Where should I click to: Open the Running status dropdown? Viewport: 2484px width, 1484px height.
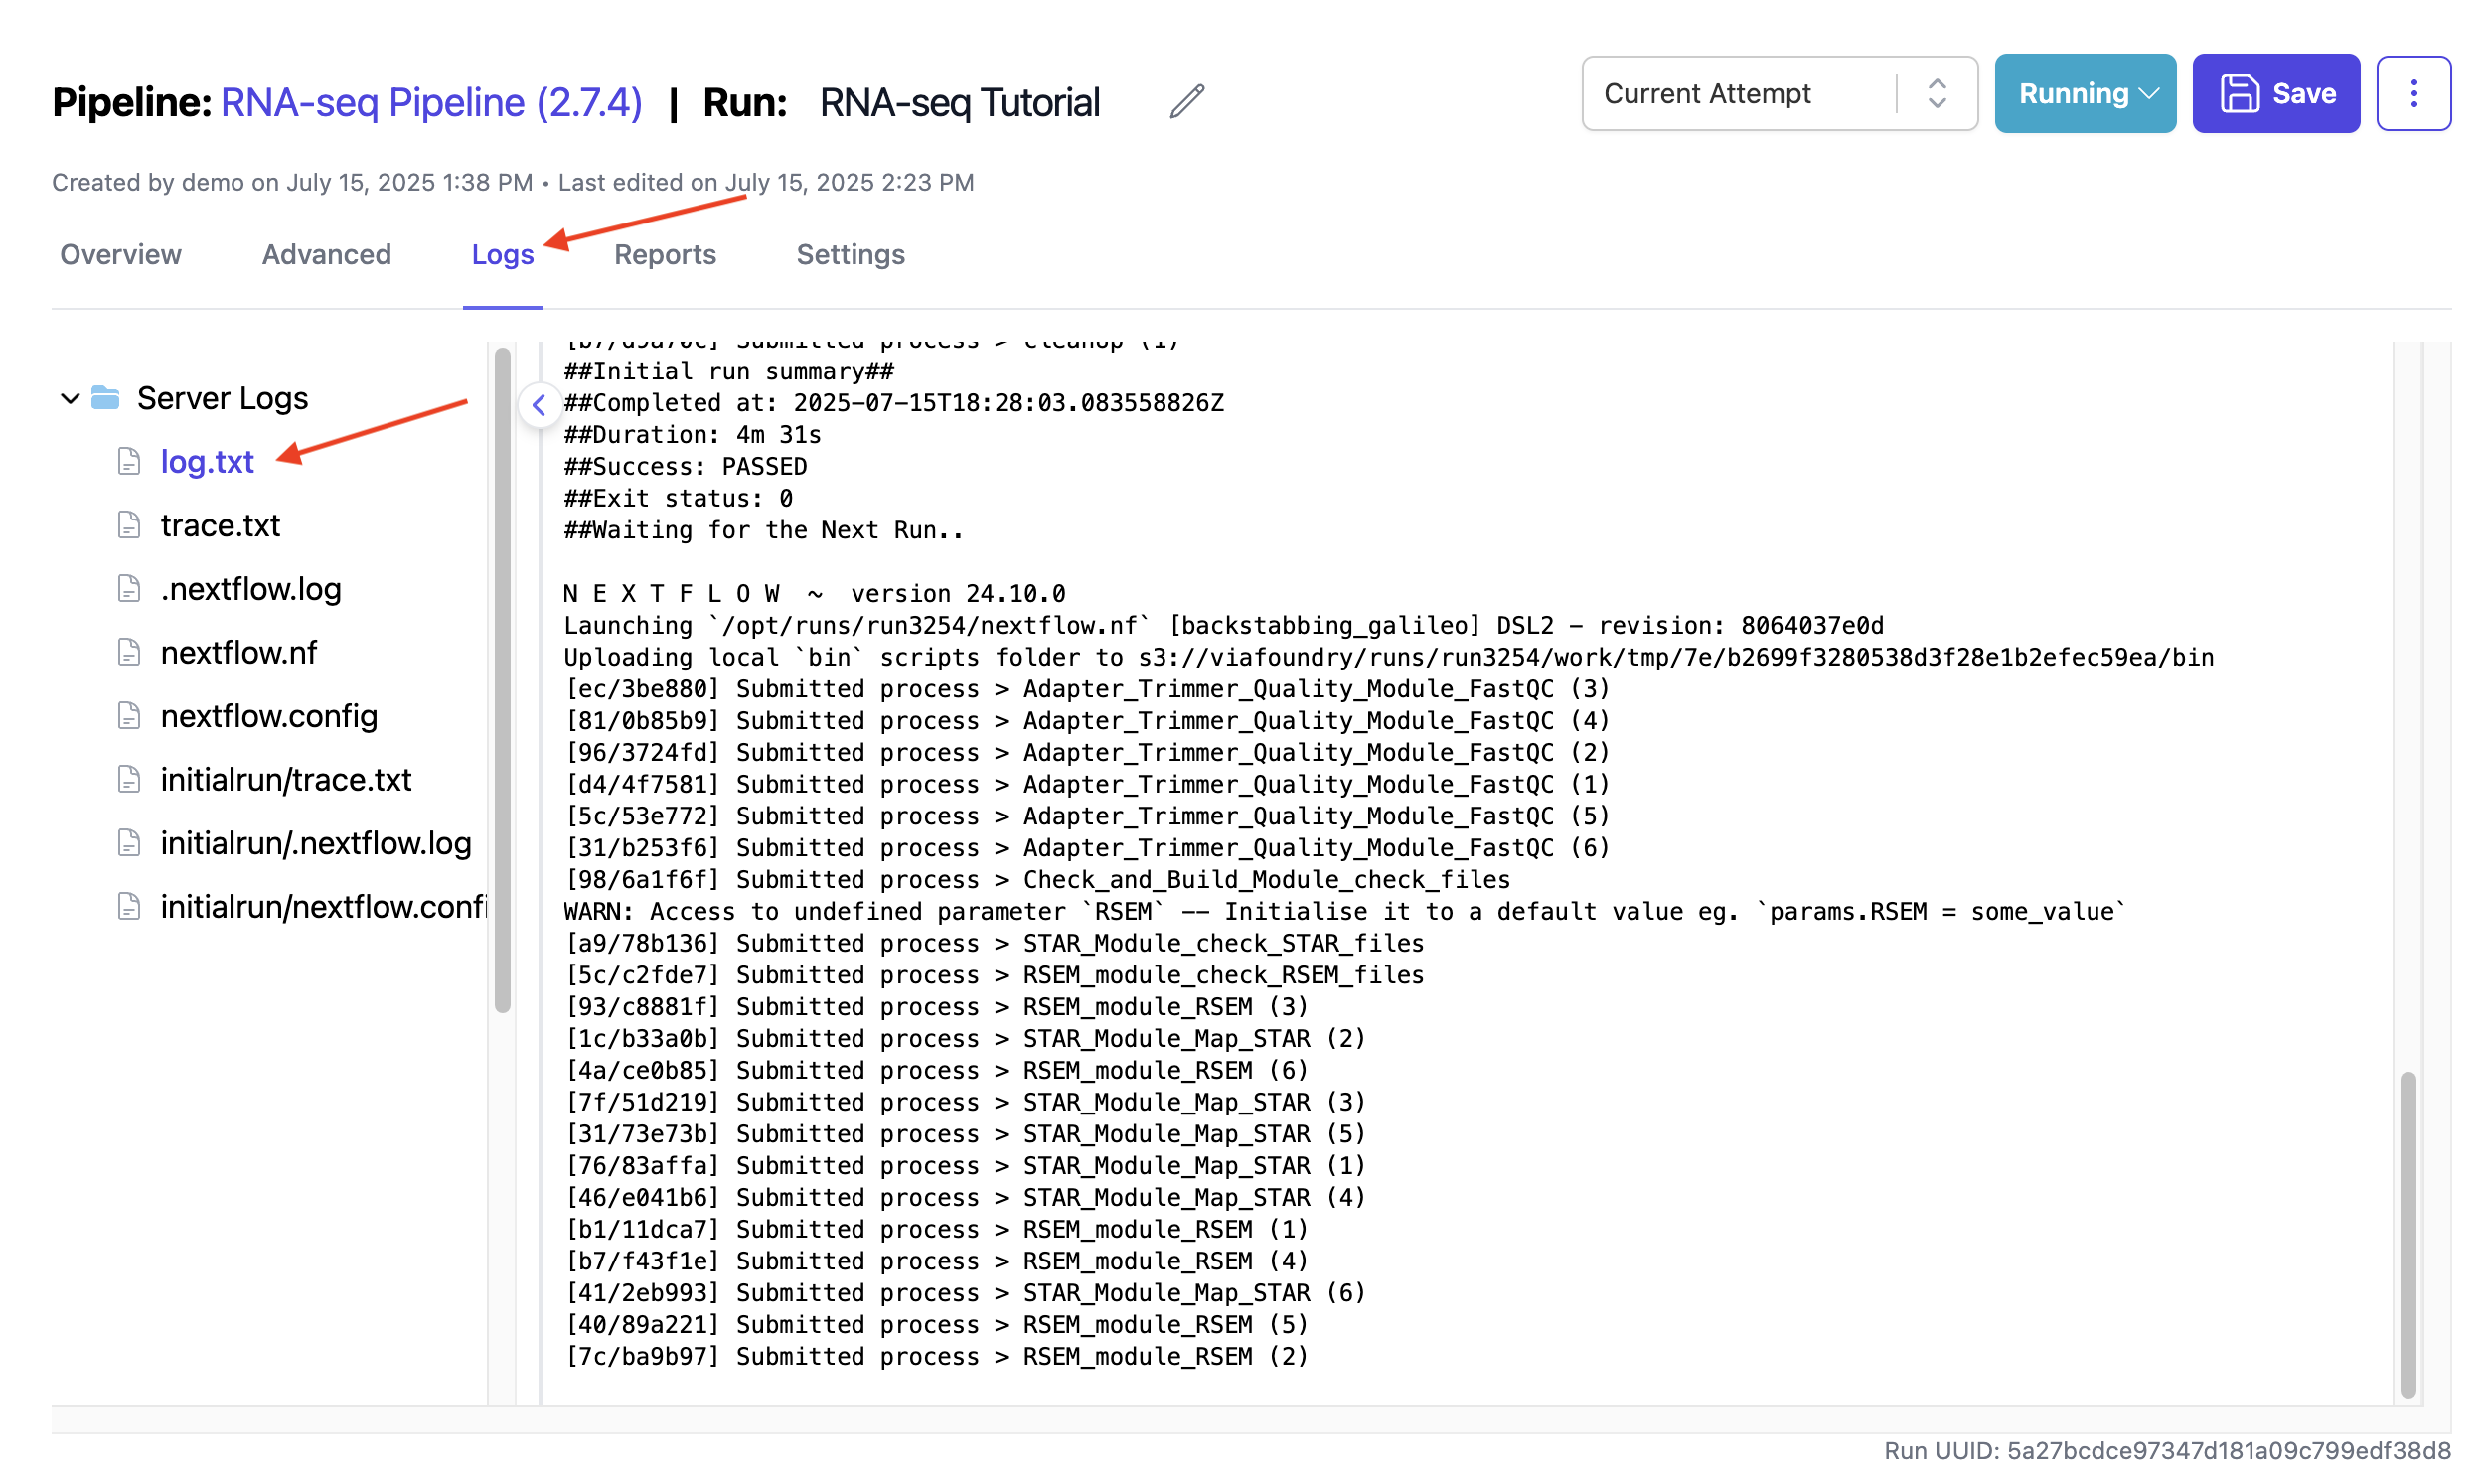click(2085, 93)
